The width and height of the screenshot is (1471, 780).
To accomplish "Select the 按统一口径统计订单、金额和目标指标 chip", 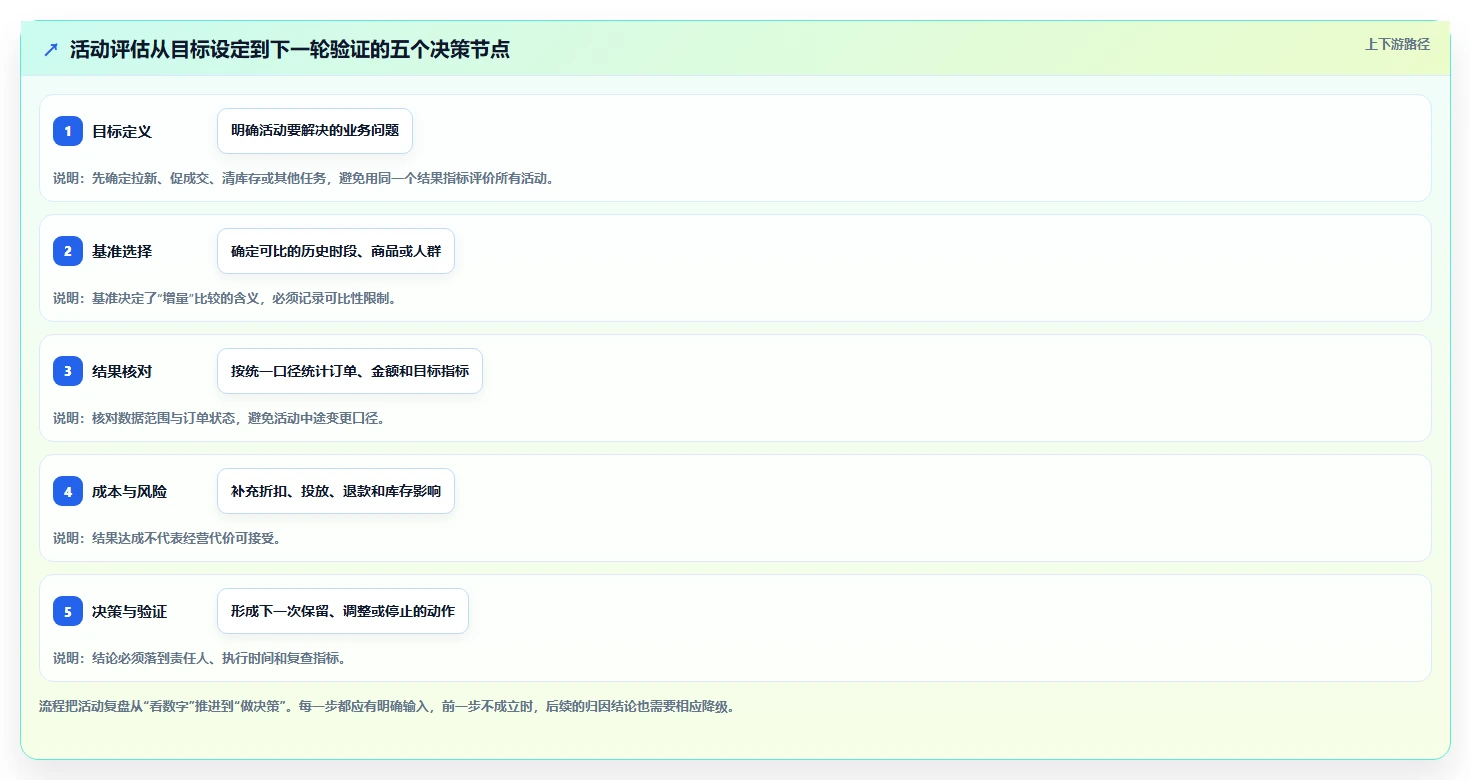I will coord(350,371).
